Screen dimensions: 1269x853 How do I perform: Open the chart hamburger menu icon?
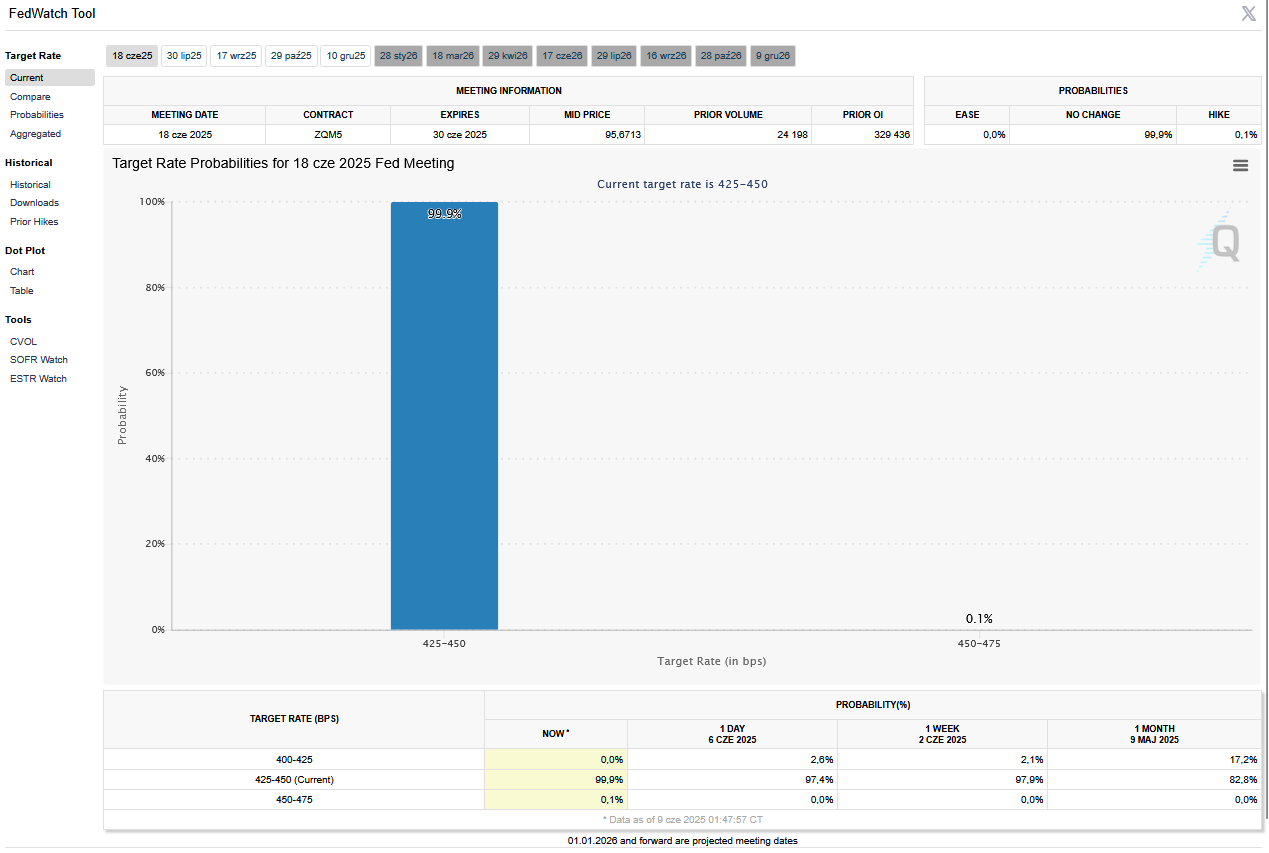tap(1240, 166)
